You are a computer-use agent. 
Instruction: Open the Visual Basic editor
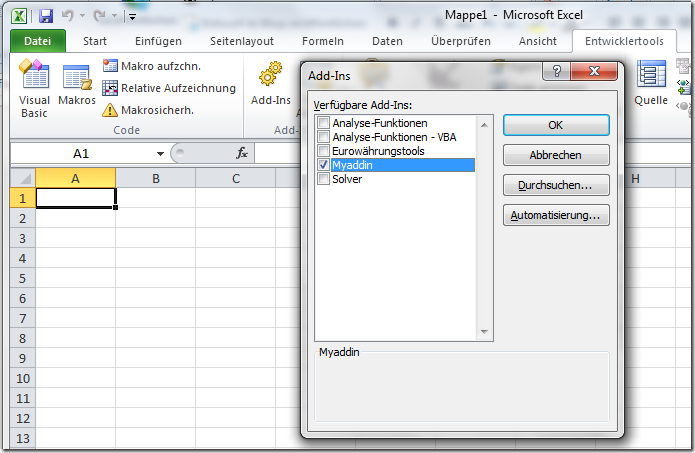coord(34,89)
